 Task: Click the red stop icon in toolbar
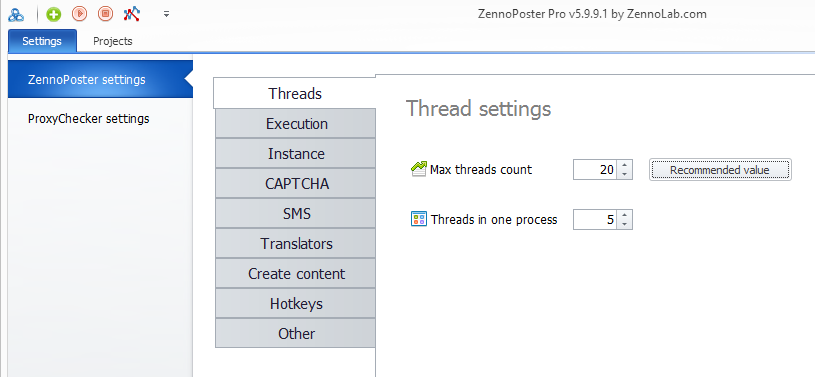pos(106,14)
